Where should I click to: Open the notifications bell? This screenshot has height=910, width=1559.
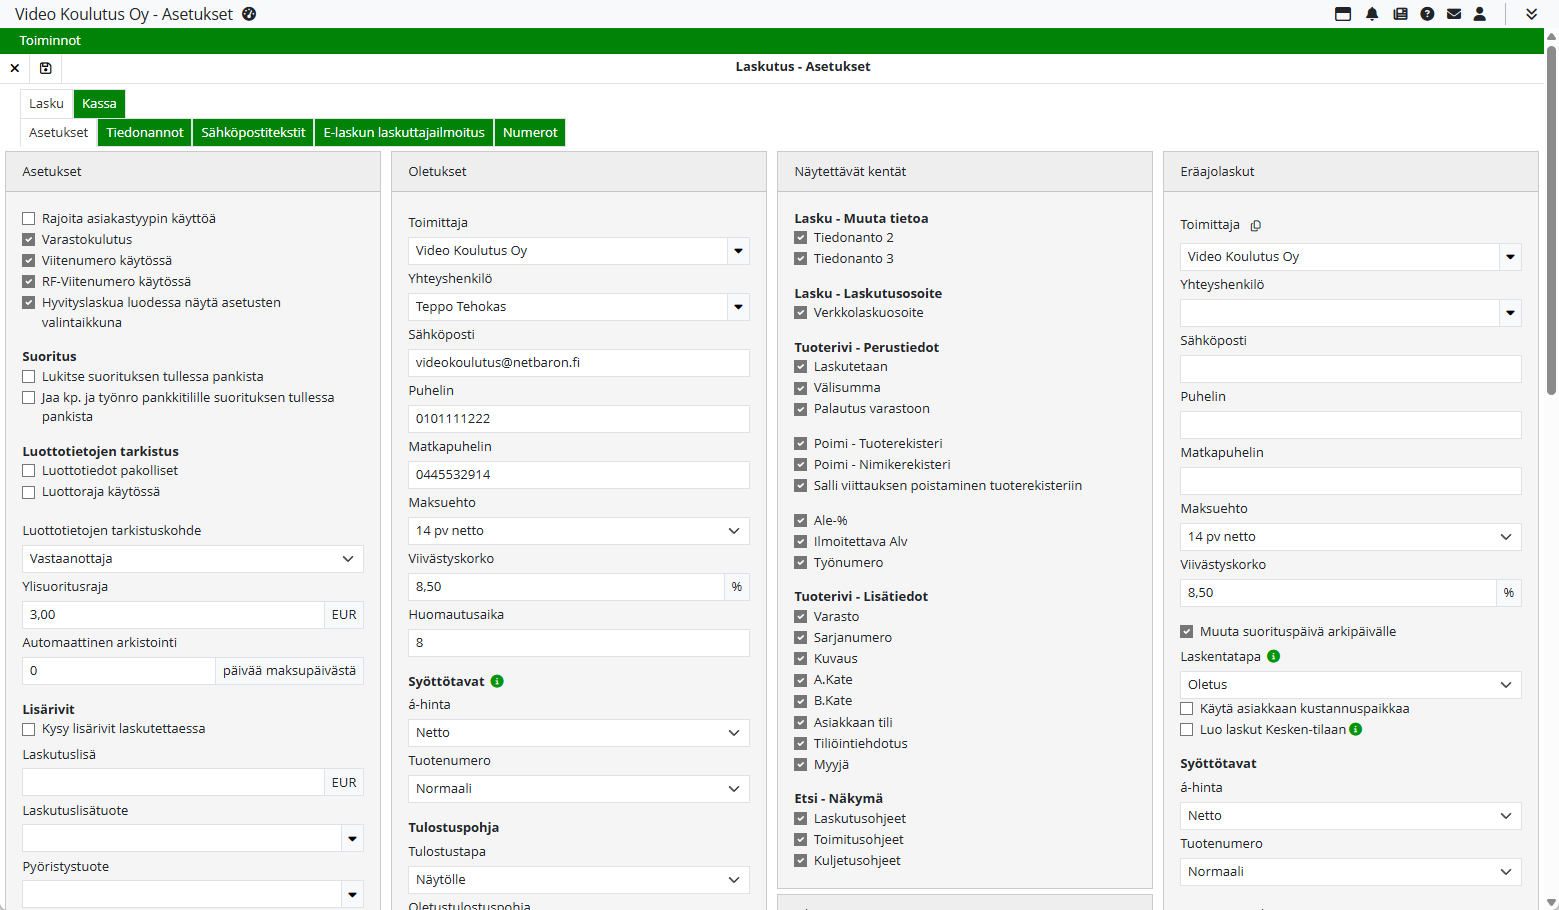coord(1372,14)
